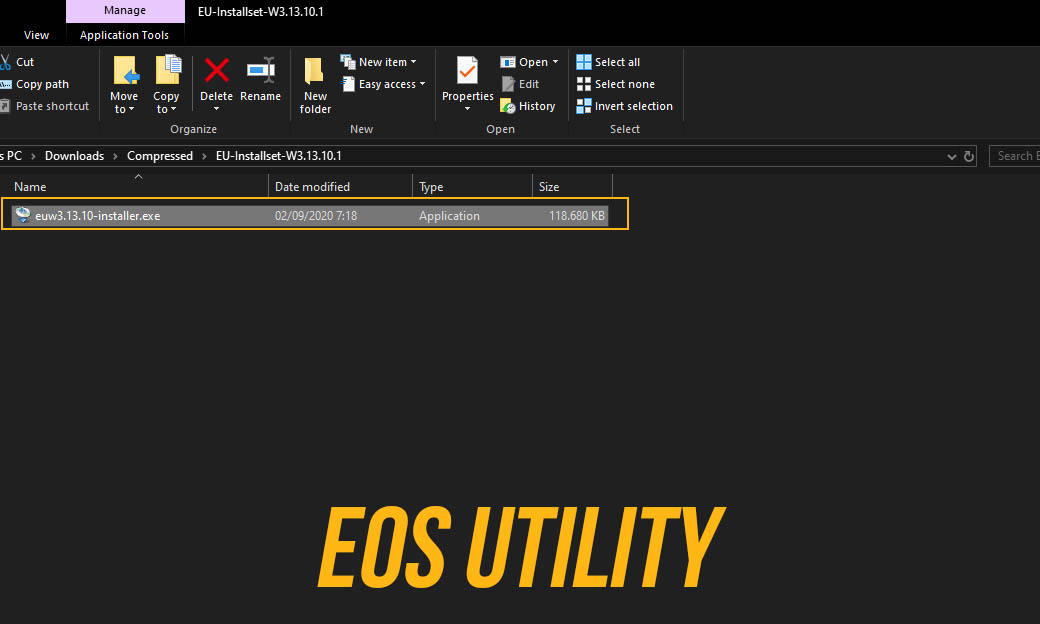Sort by the Size column header

(572, 187)
